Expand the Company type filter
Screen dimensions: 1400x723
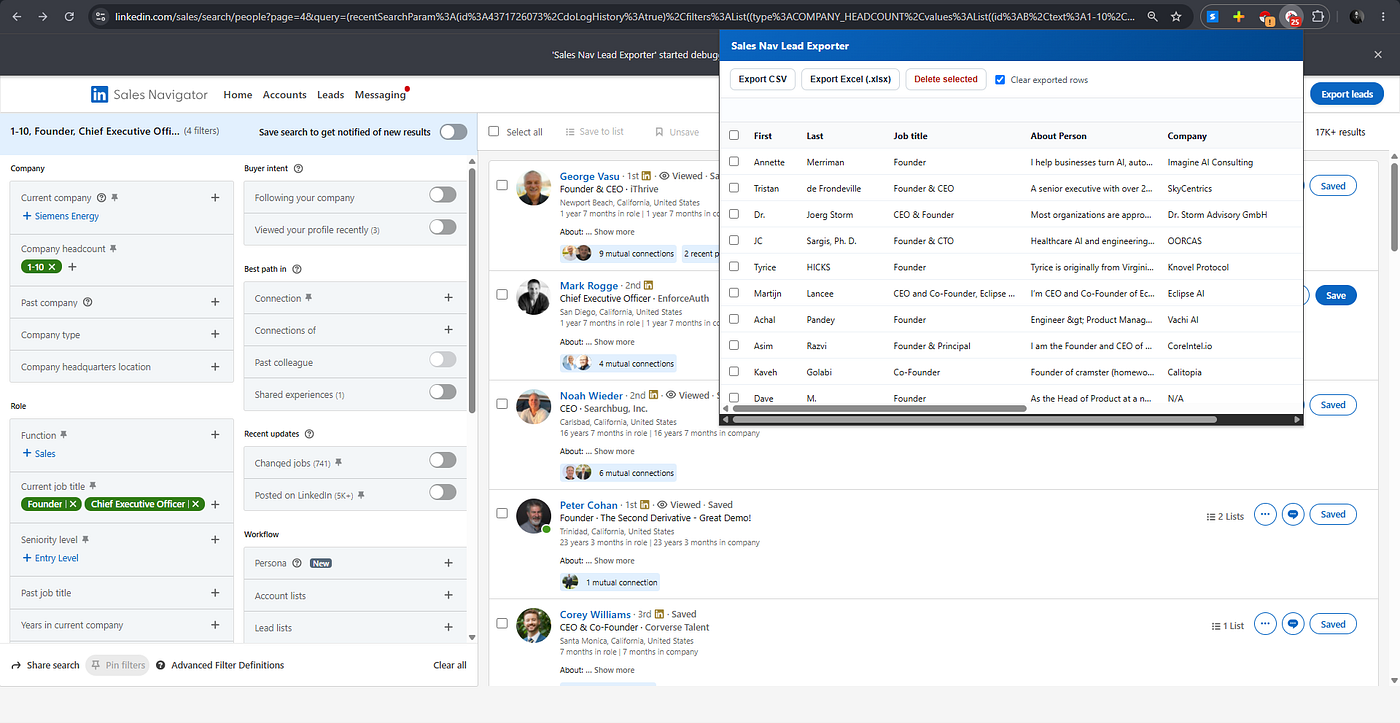[x=215, y=334]
